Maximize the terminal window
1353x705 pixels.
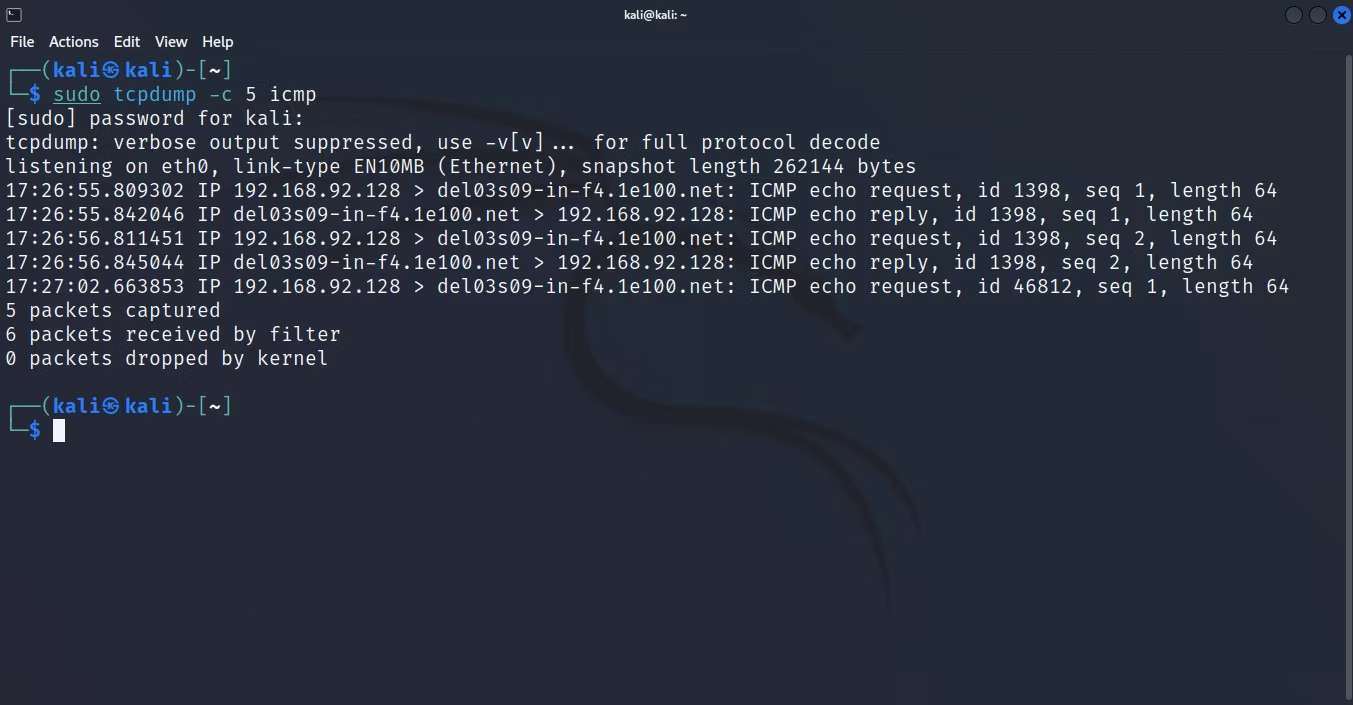1318,14
